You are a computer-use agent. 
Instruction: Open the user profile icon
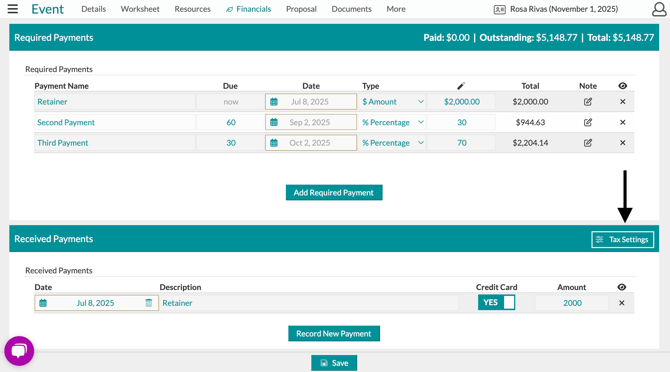pyautogui.click(x=659, y=9)
